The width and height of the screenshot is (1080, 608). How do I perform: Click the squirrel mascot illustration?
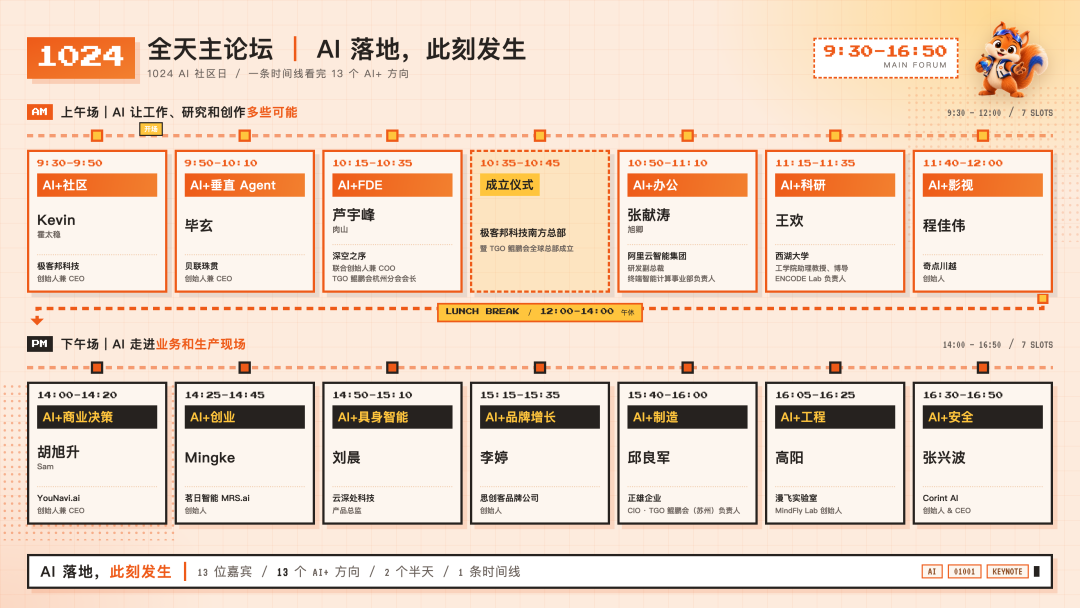click(1010, 60)
